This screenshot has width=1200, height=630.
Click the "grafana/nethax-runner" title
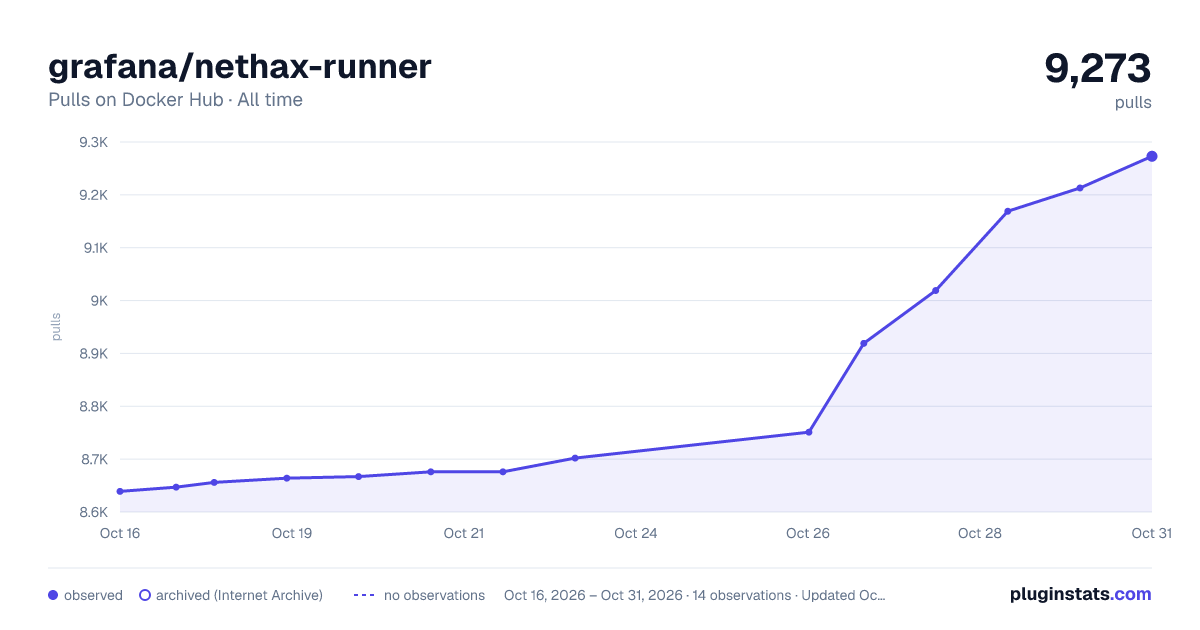coord(240,67)
